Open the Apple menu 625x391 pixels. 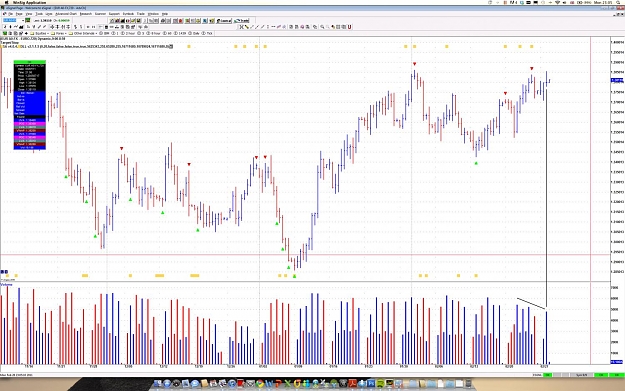tap(6, 2)
